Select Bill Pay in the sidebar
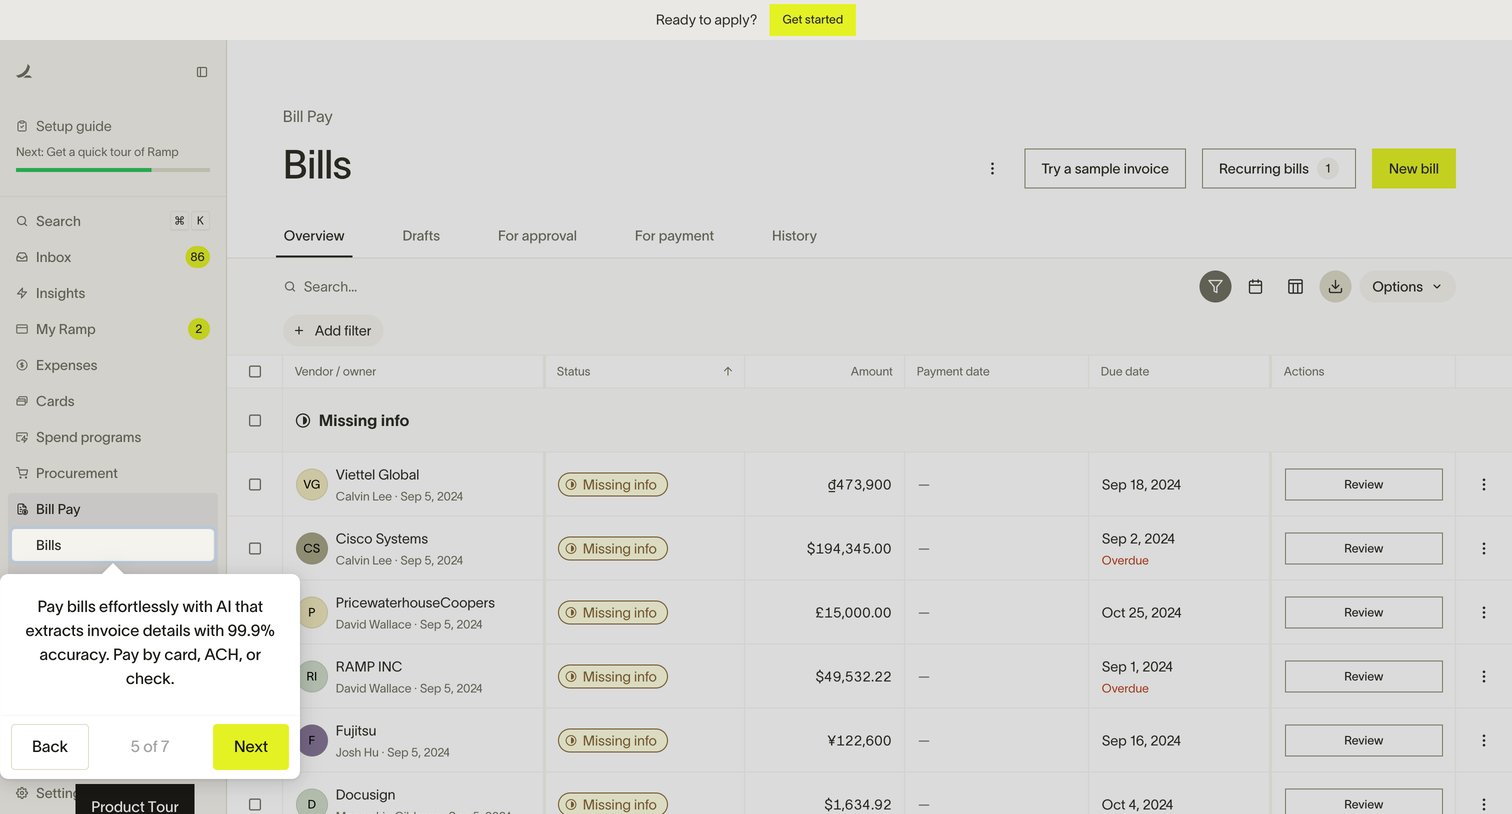This screenshot has width=1512, height=814. tap(113, 509)
